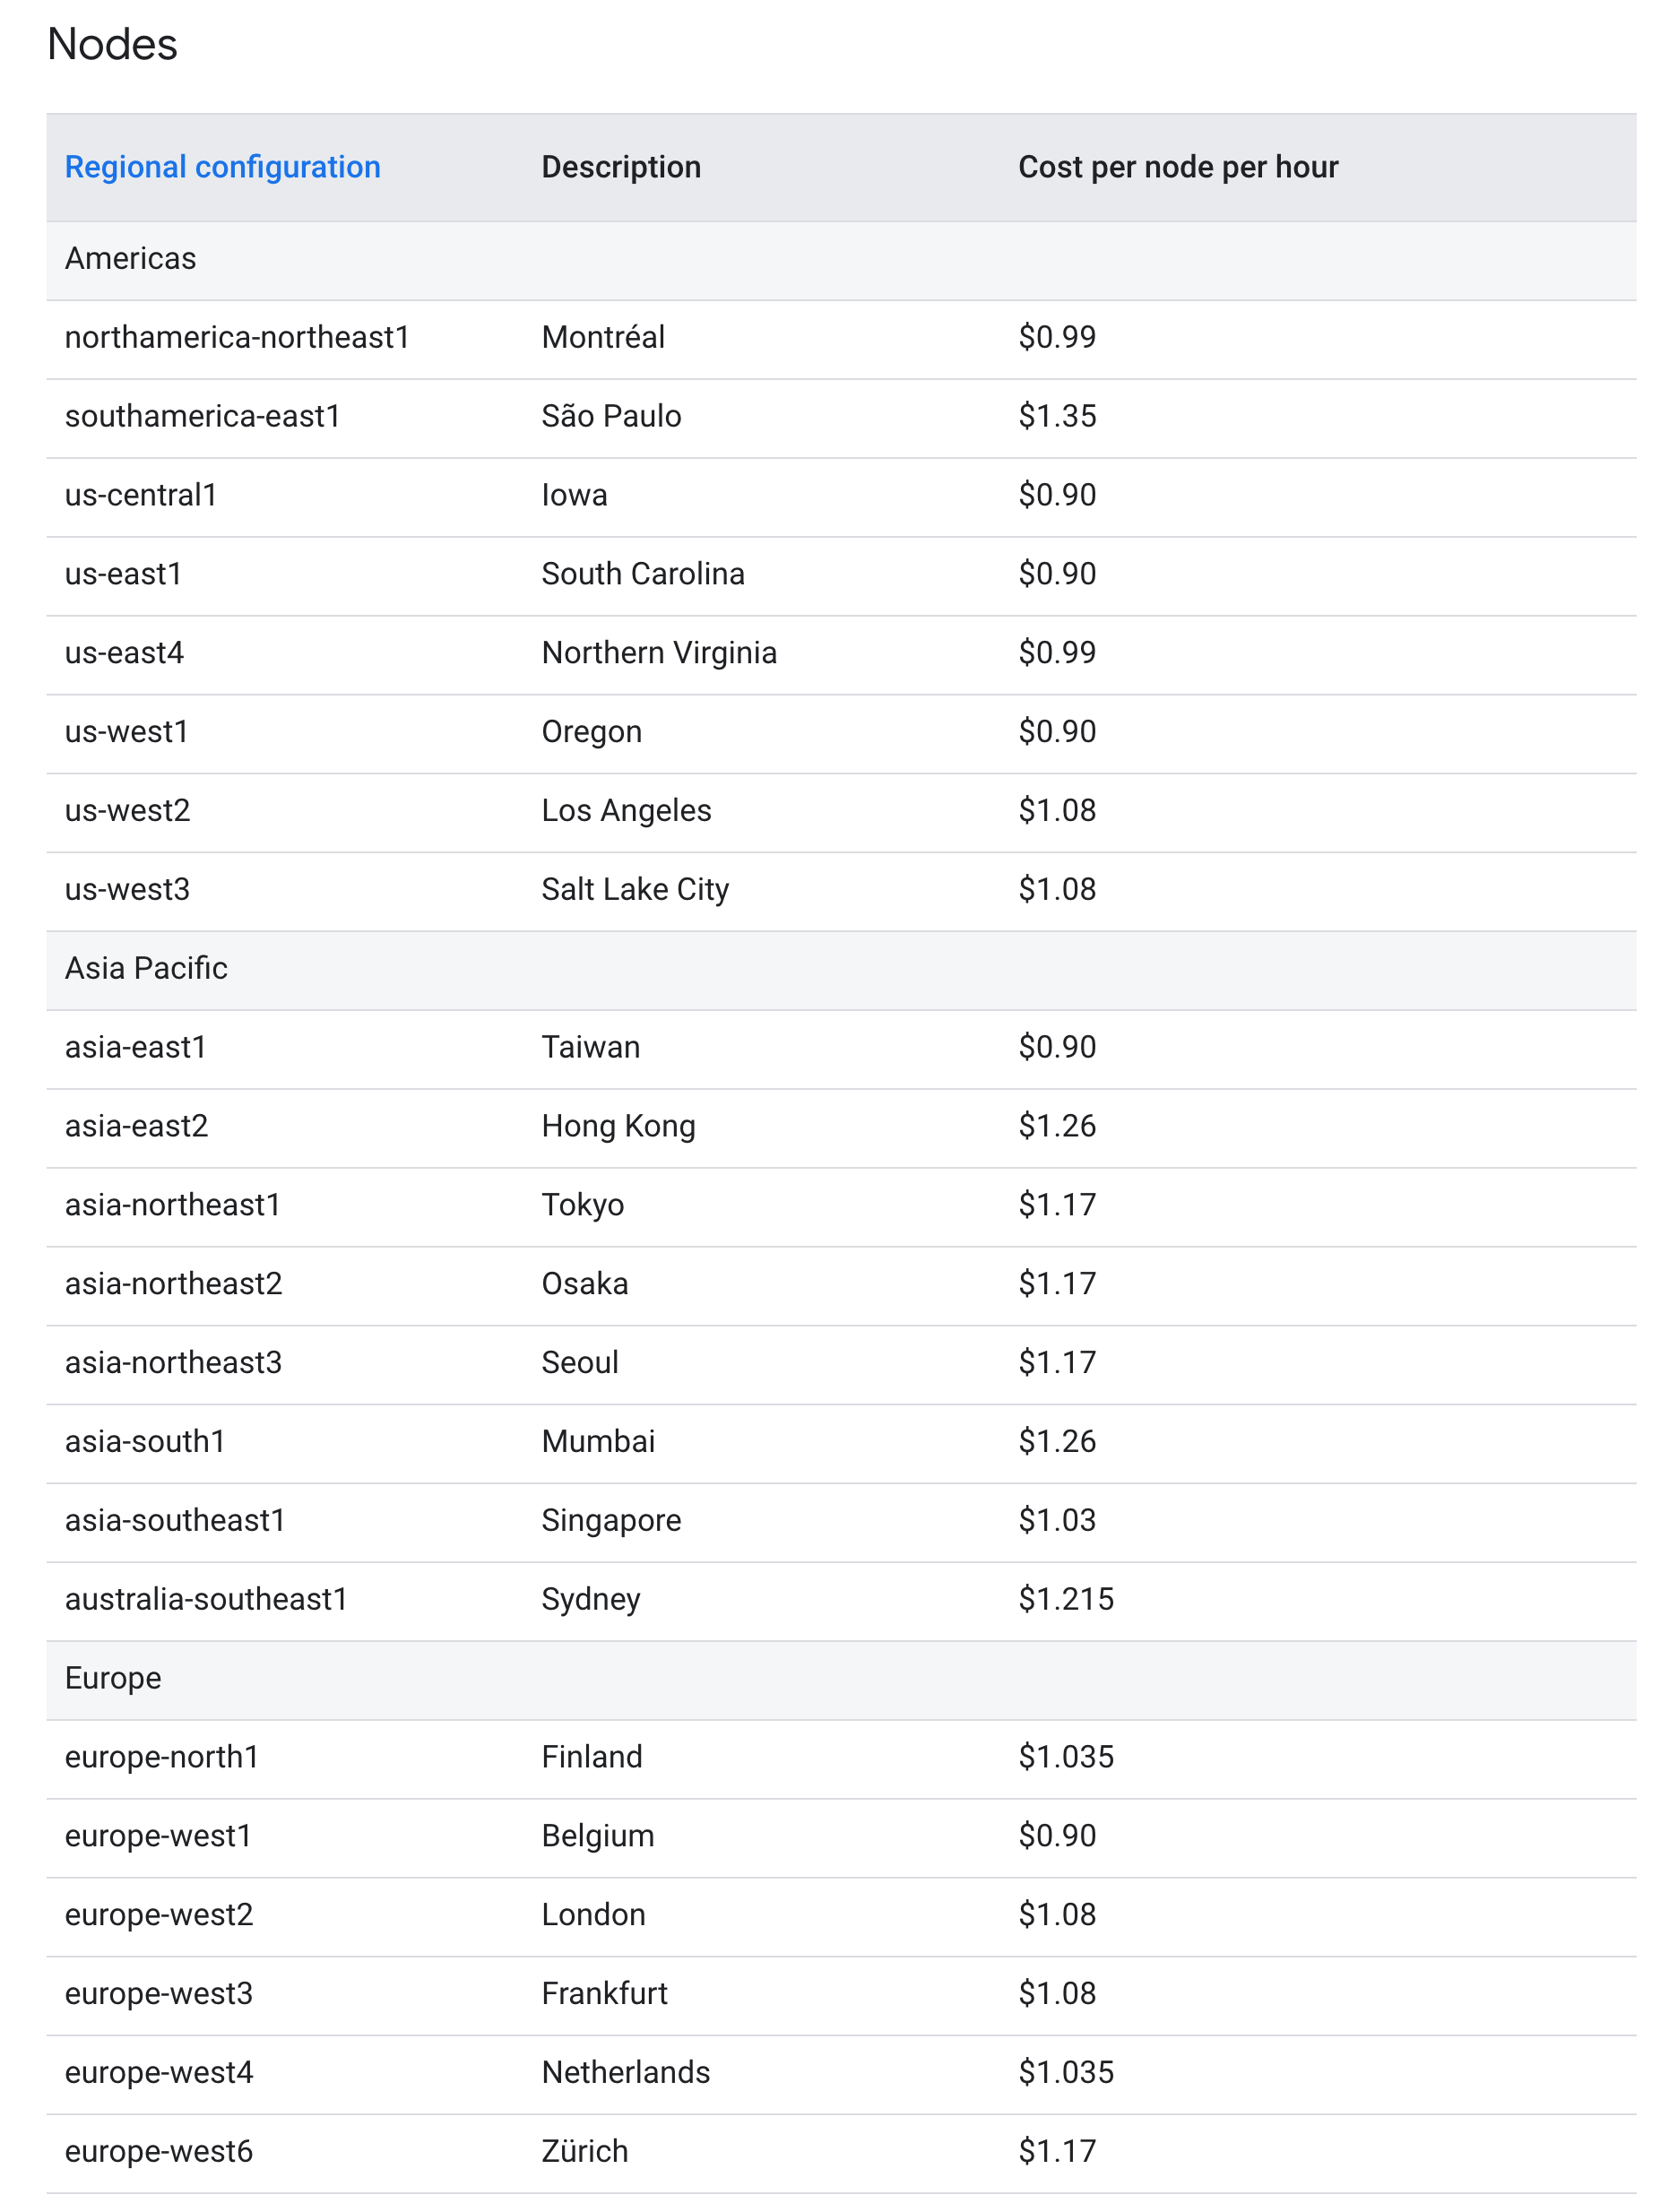Select the us-west2 Los Angeles price $1.08
This screenshot has width=1669, height=2212.
point(1057,810)
